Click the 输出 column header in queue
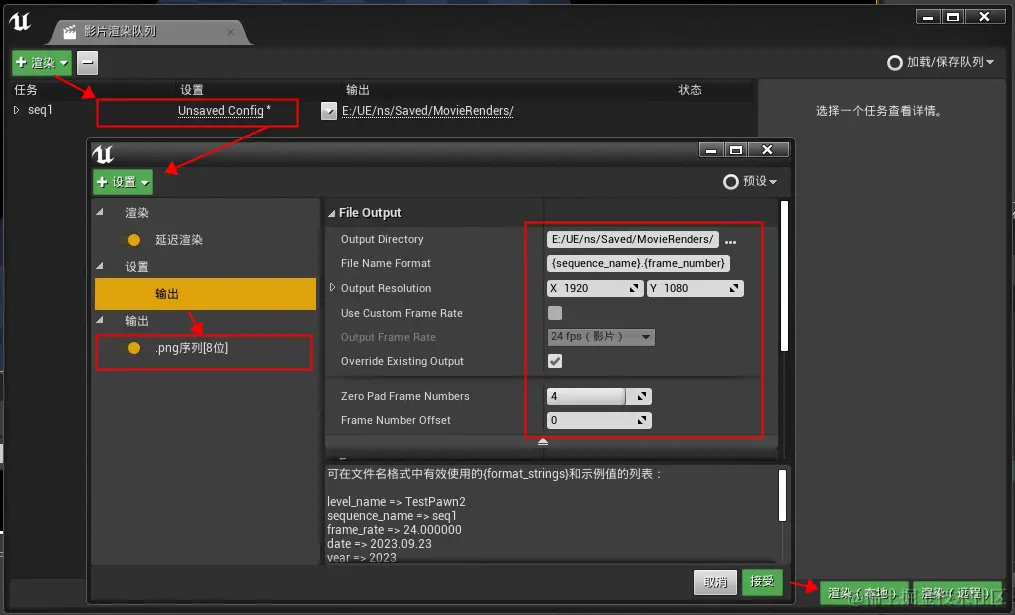The image size is (1015, 615). 357,90
